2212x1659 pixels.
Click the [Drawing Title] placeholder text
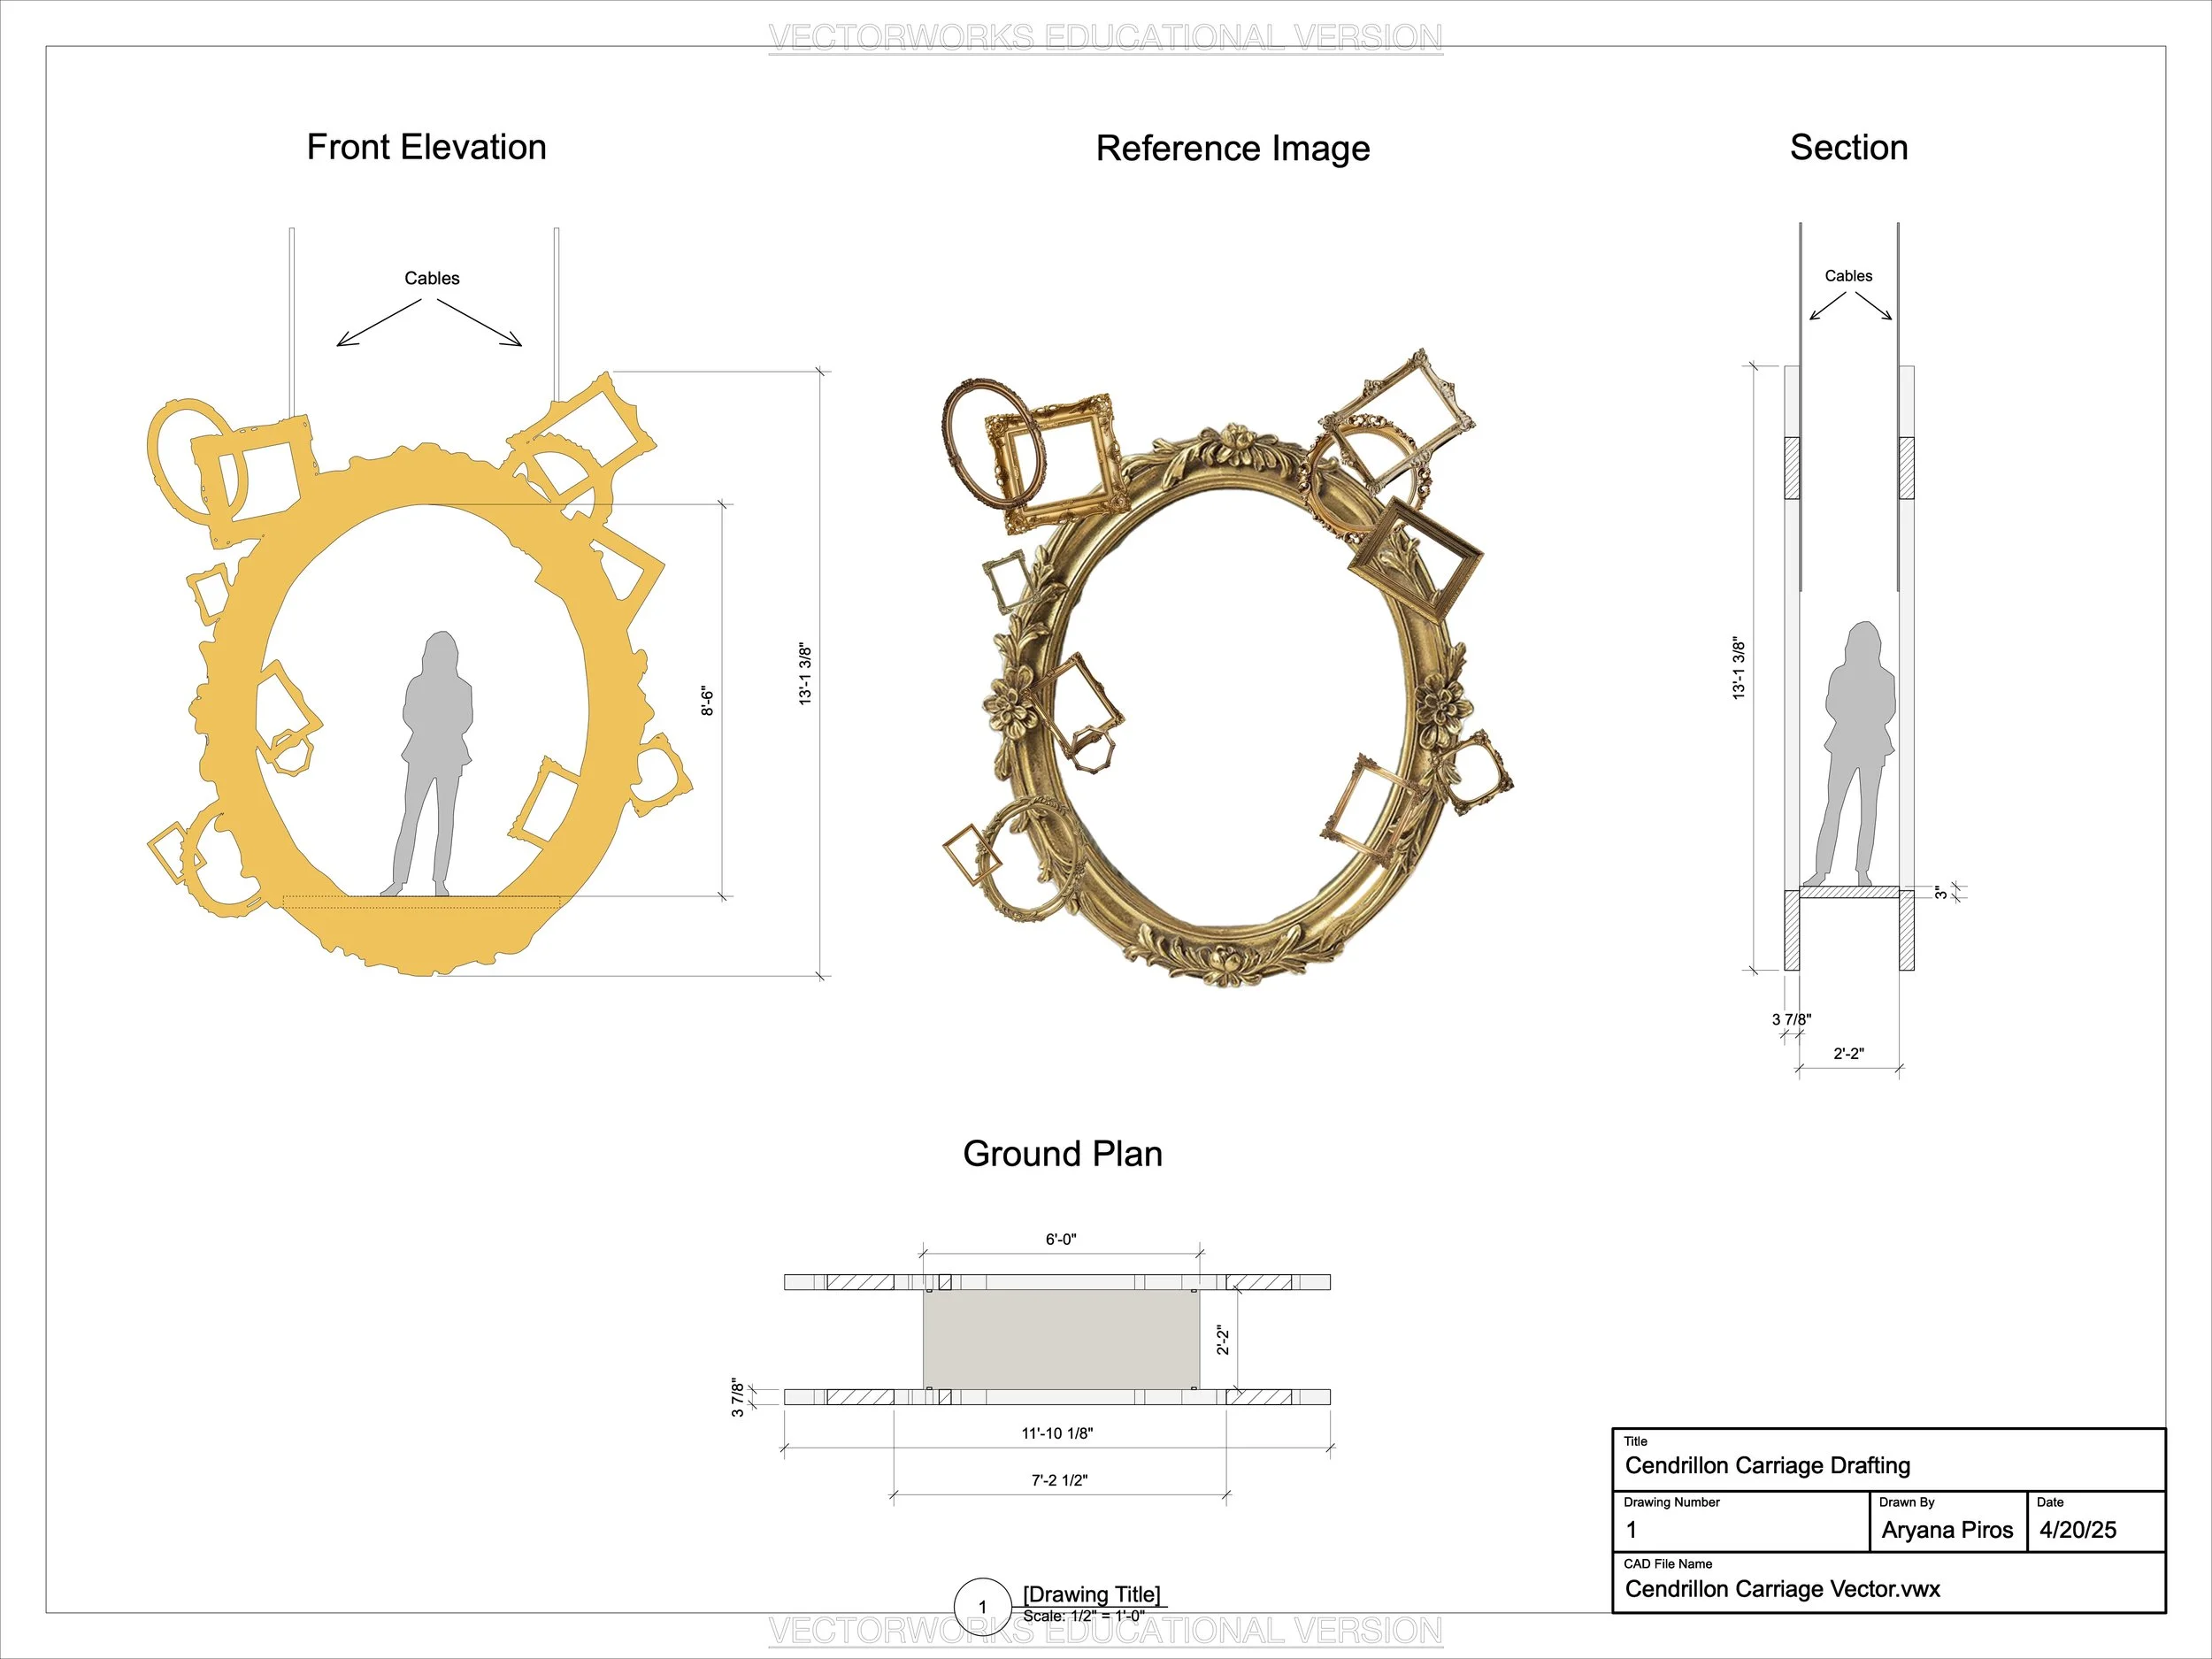point(1091,1594)
